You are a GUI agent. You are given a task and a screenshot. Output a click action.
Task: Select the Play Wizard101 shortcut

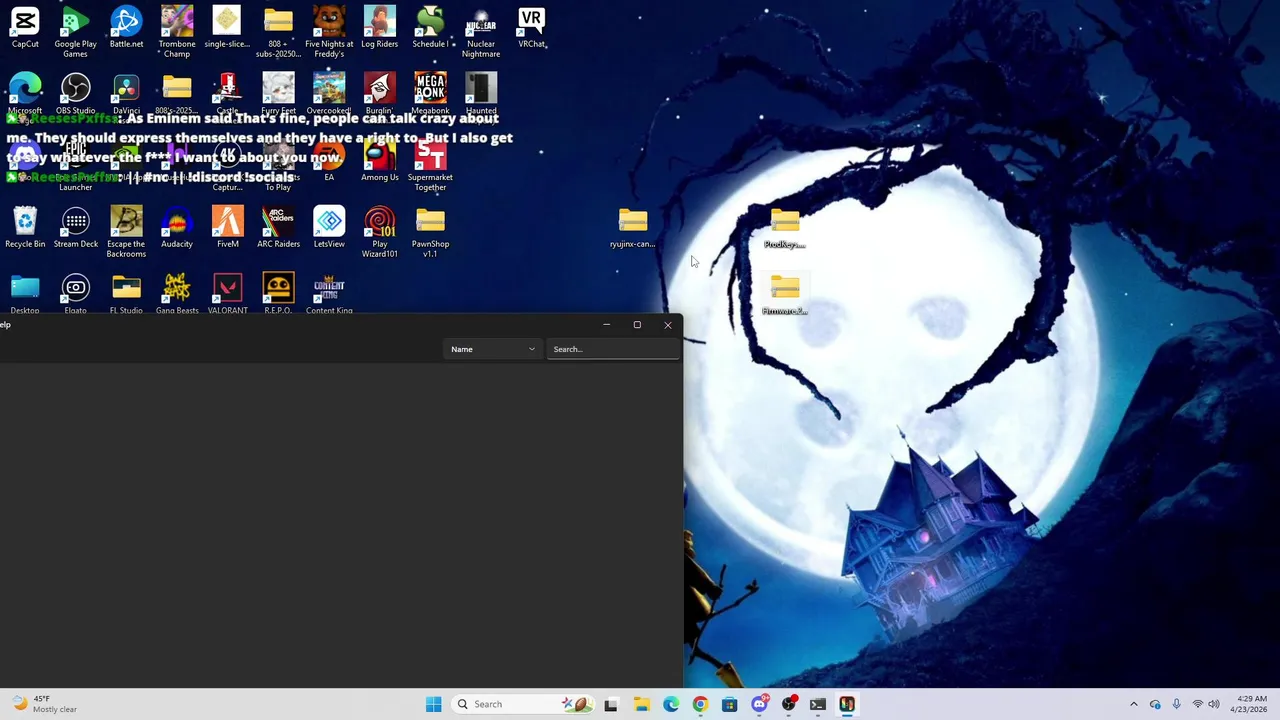tap(379, 232)
